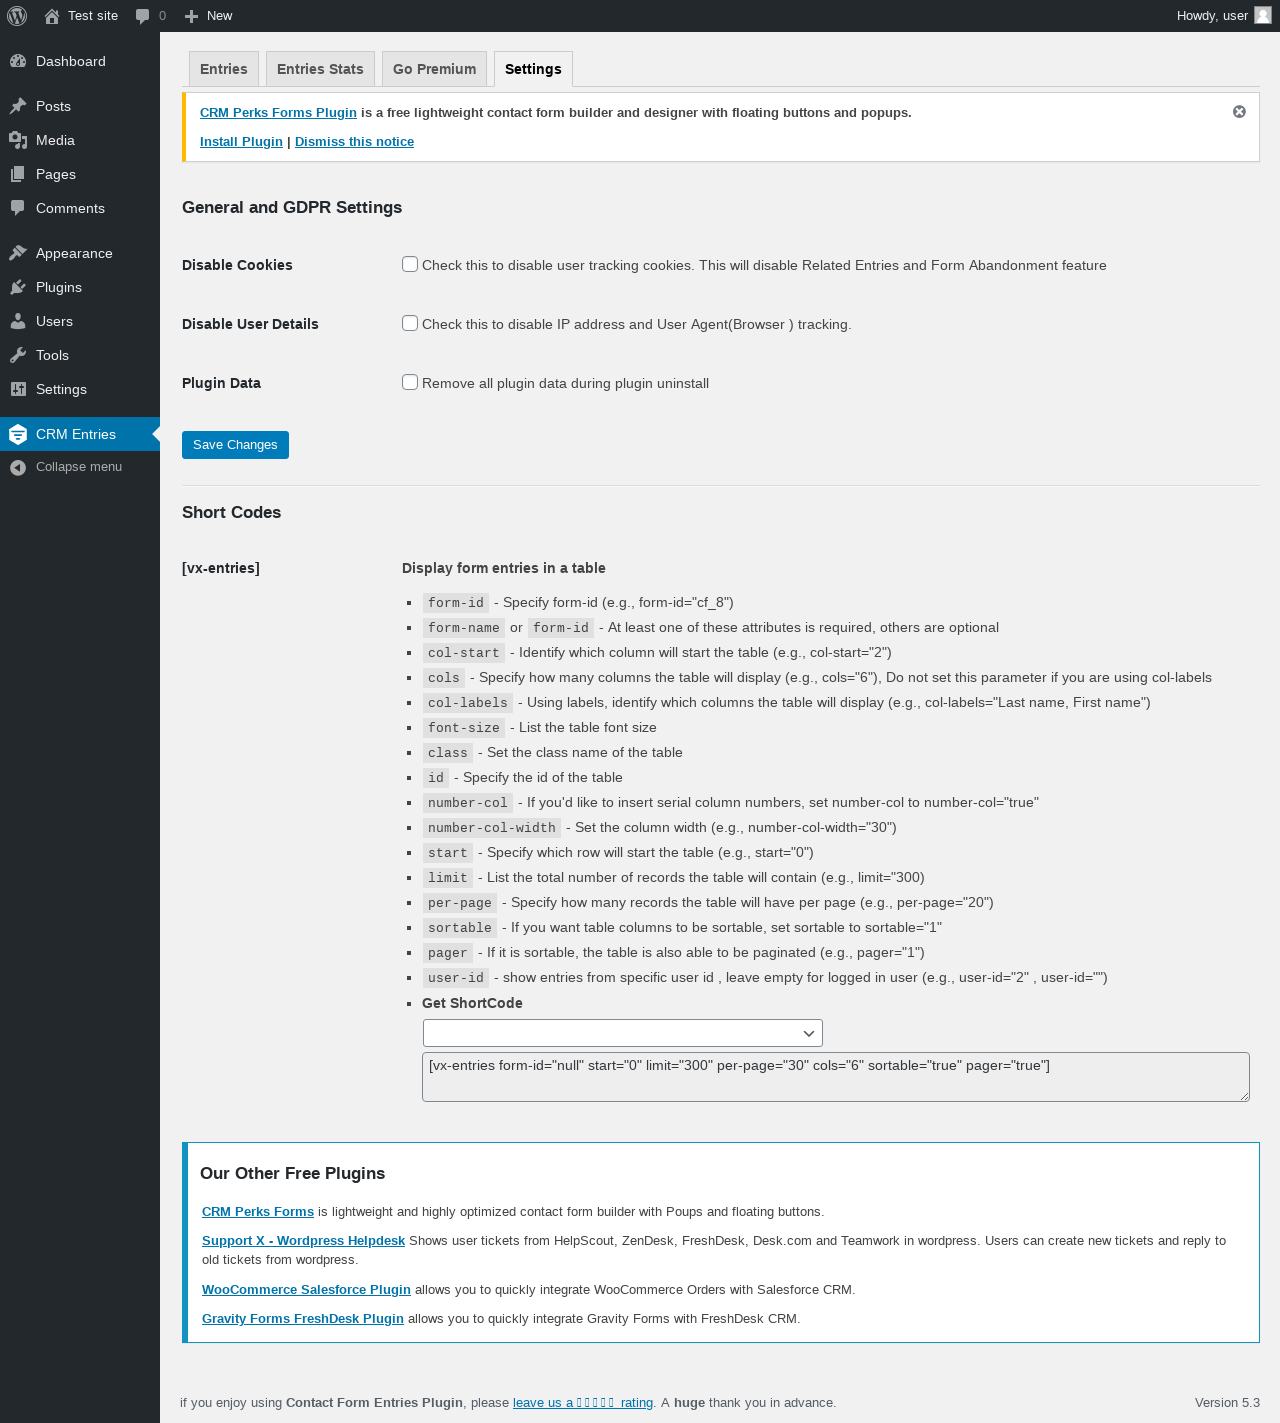Click the sortable code tag
This screenshot has height=1423, width=1280.
[460, 928]
